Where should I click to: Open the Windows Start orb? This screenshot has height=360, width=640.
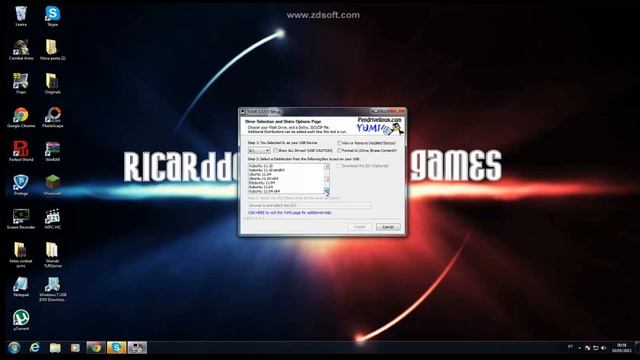(14, 348)
